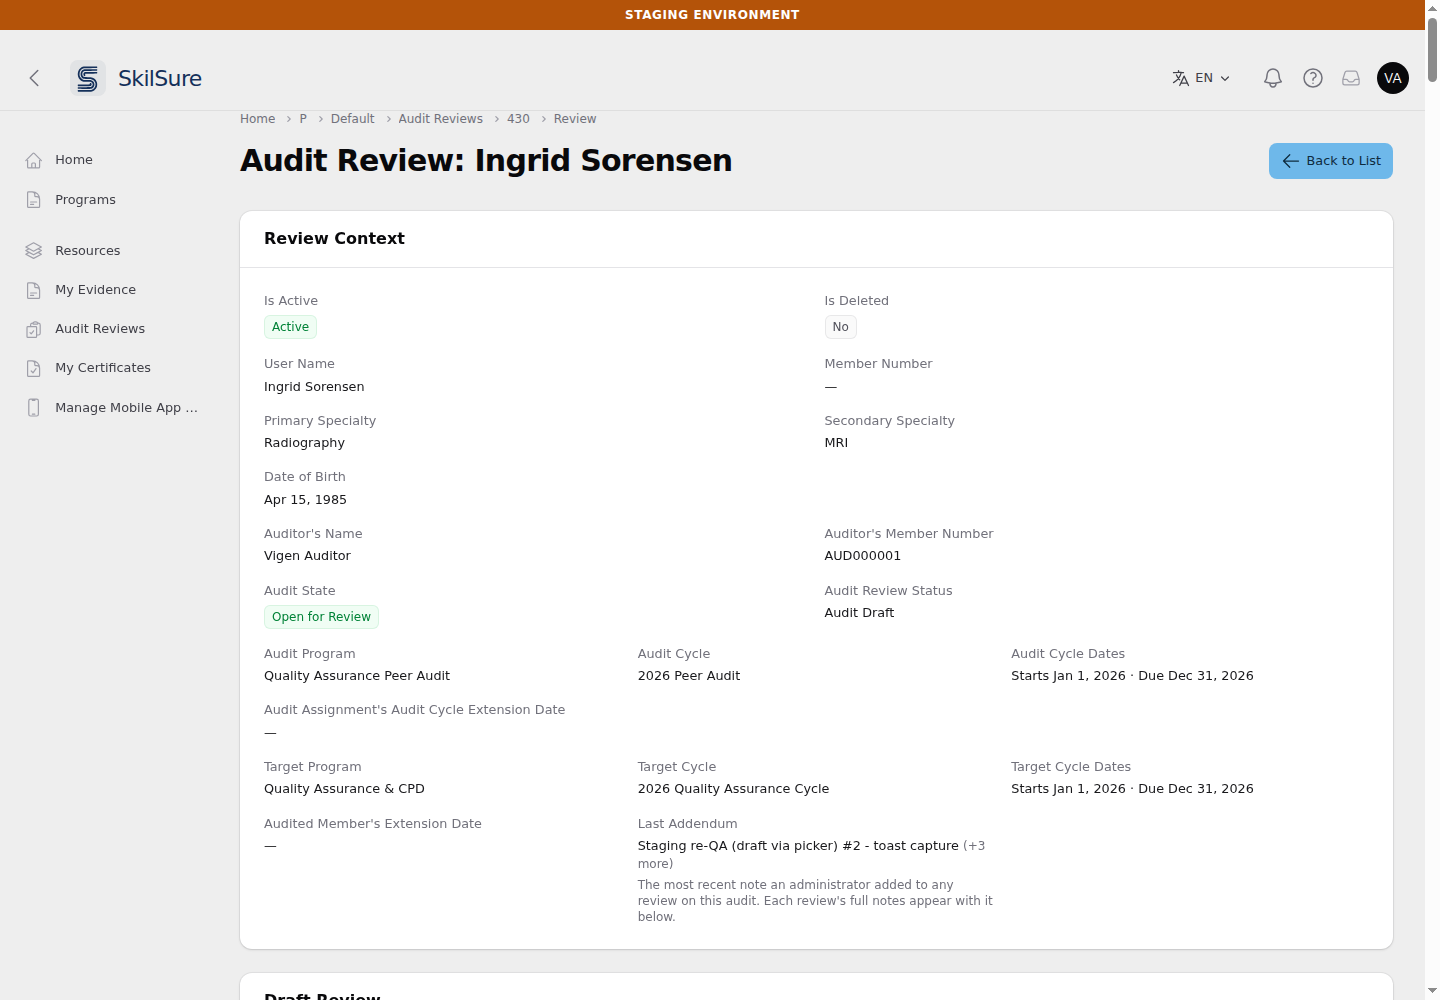The width and height of the screenshot is (1440, 1000).
Task: Click the translate language icon
Action: tap(1181, 78)
